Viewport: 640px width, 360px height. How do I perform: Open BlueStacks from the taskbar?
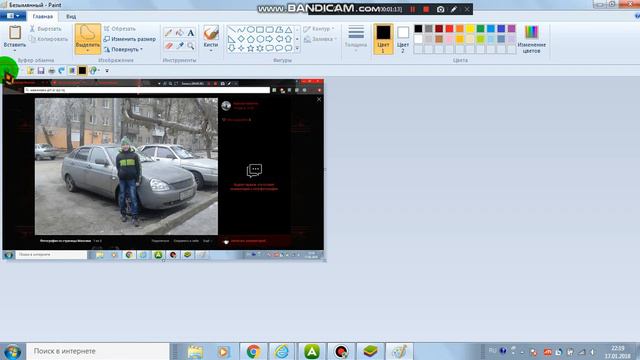pyautogui.click(x=370, y=351)
